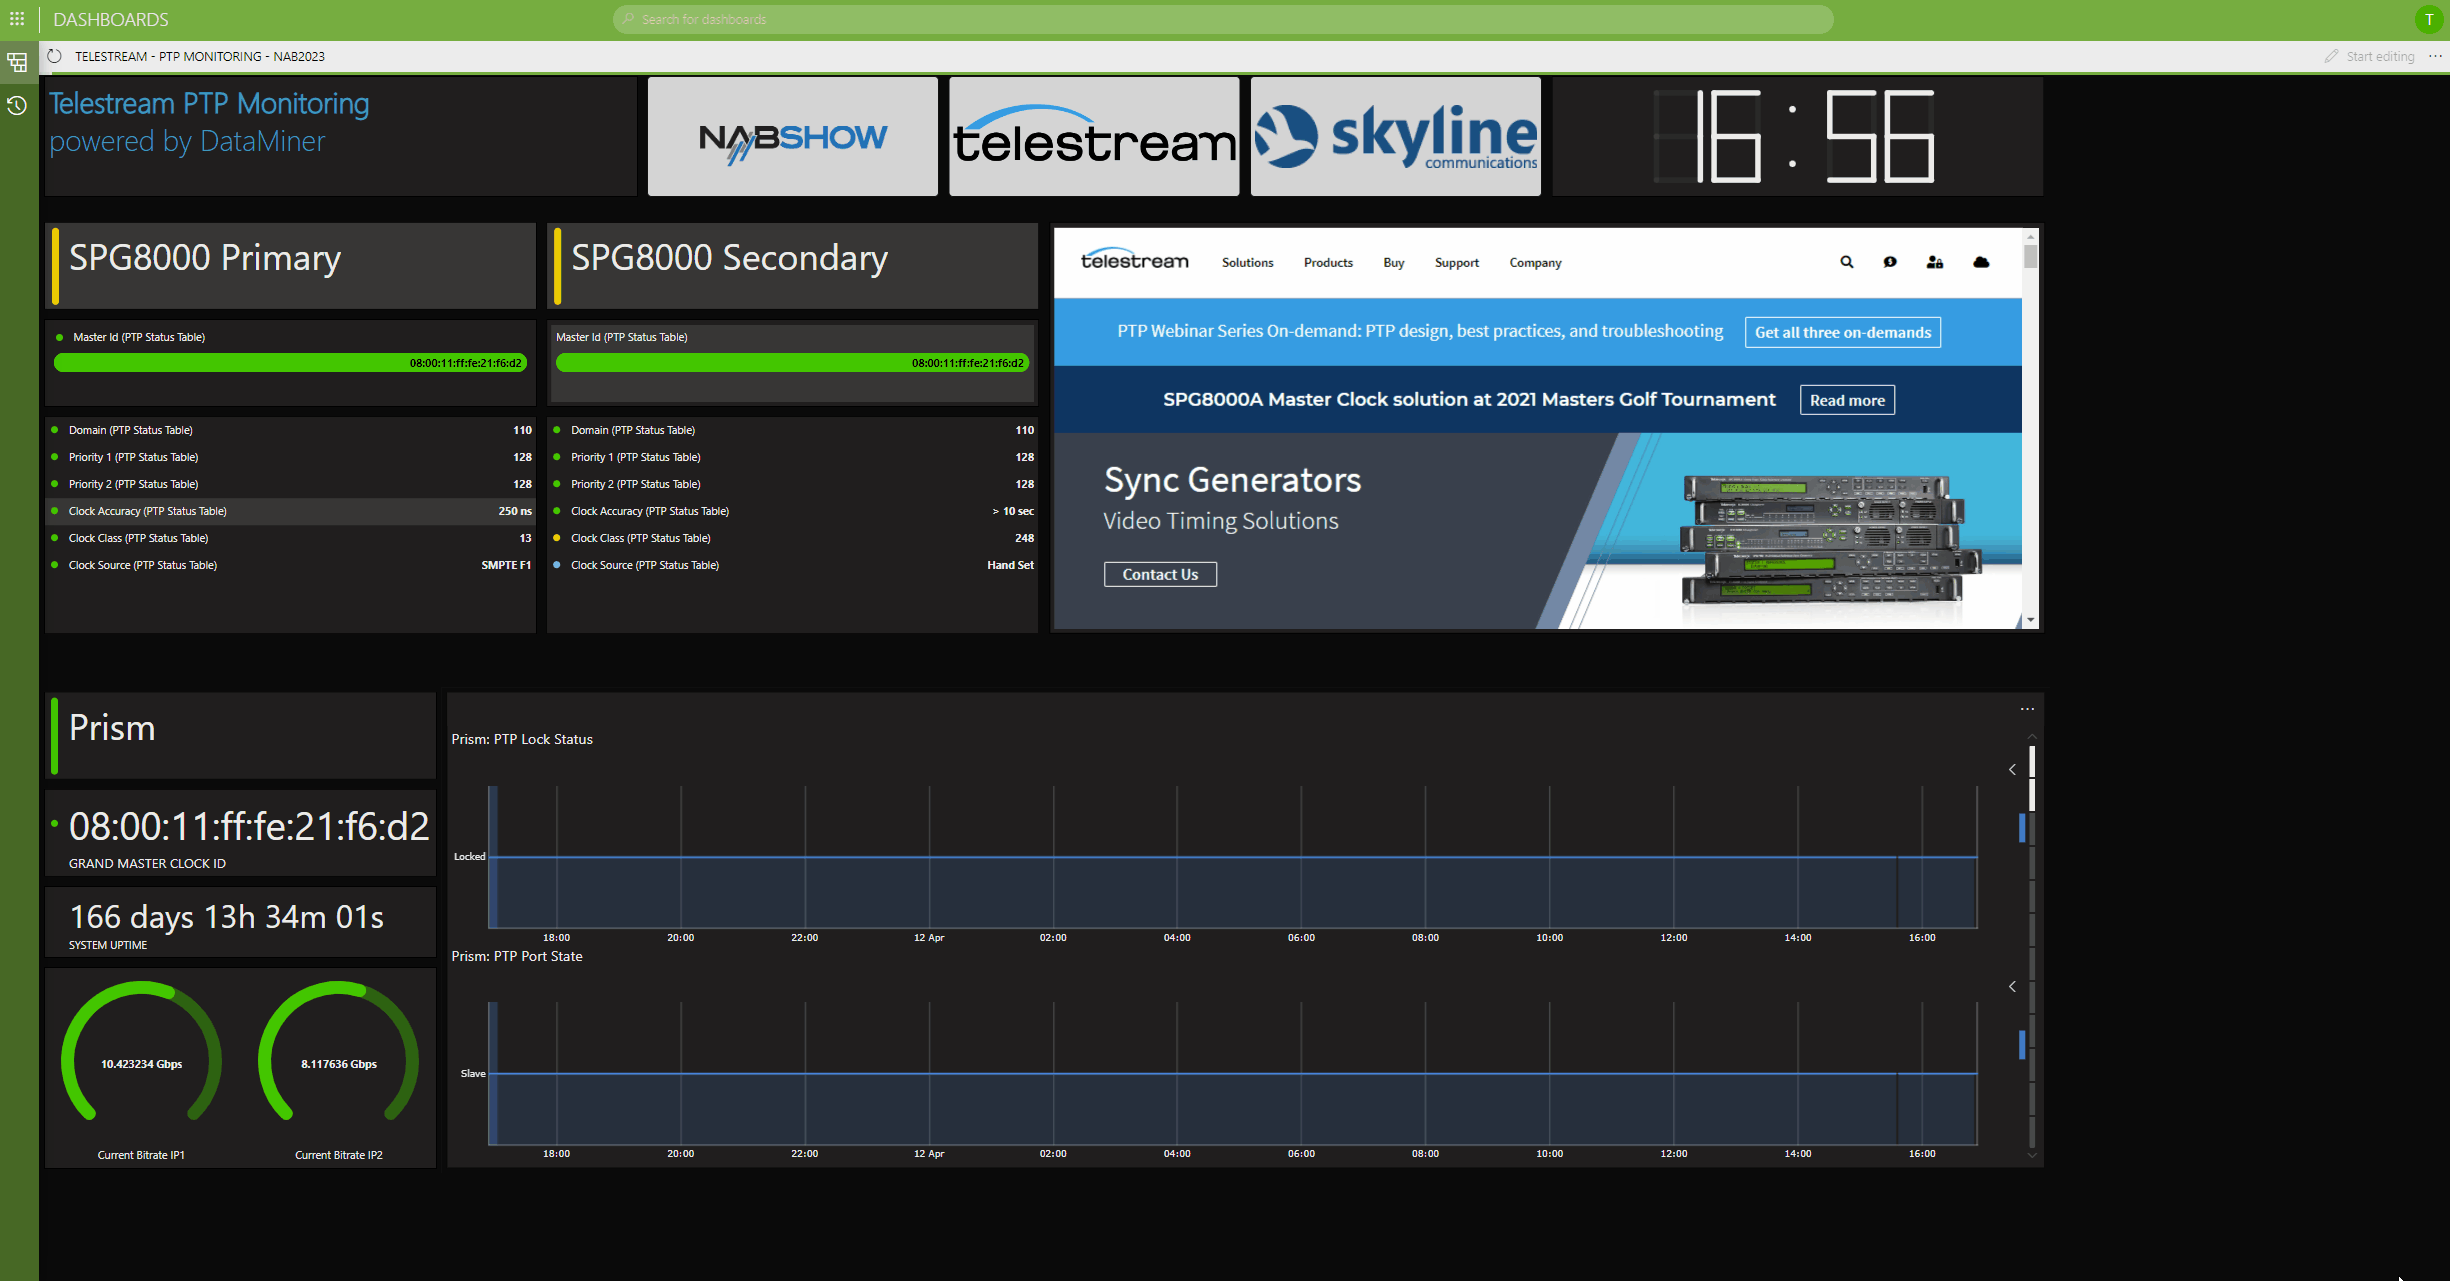The image size is (2450, 1281).
Task: Click the Prism: PTP Lock Status chart title
Action: pyautogui.click(x=522, y=739)
